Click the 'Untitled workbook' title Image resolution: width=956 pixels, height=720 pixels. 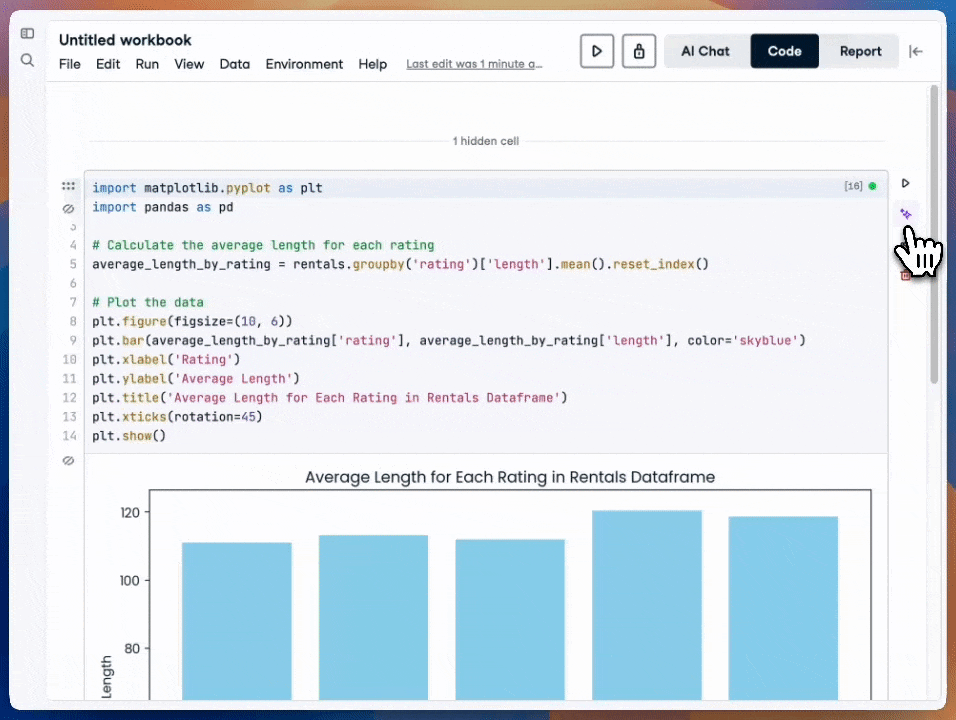125,40
